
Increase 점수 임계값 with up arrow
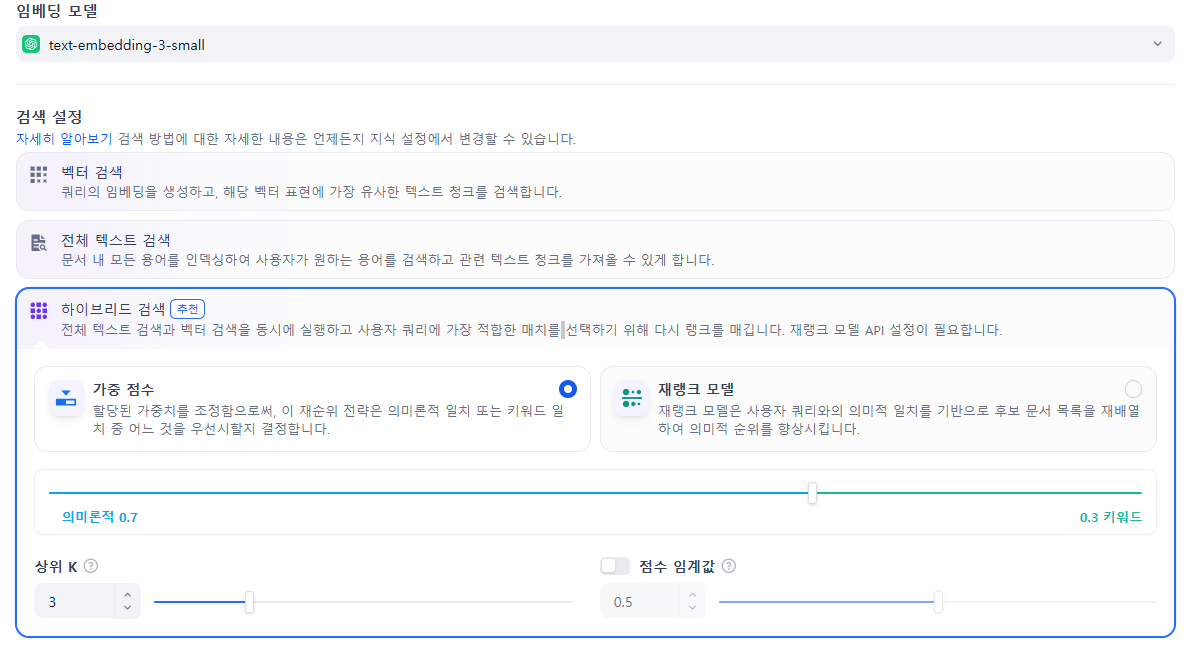click(693, 595)
